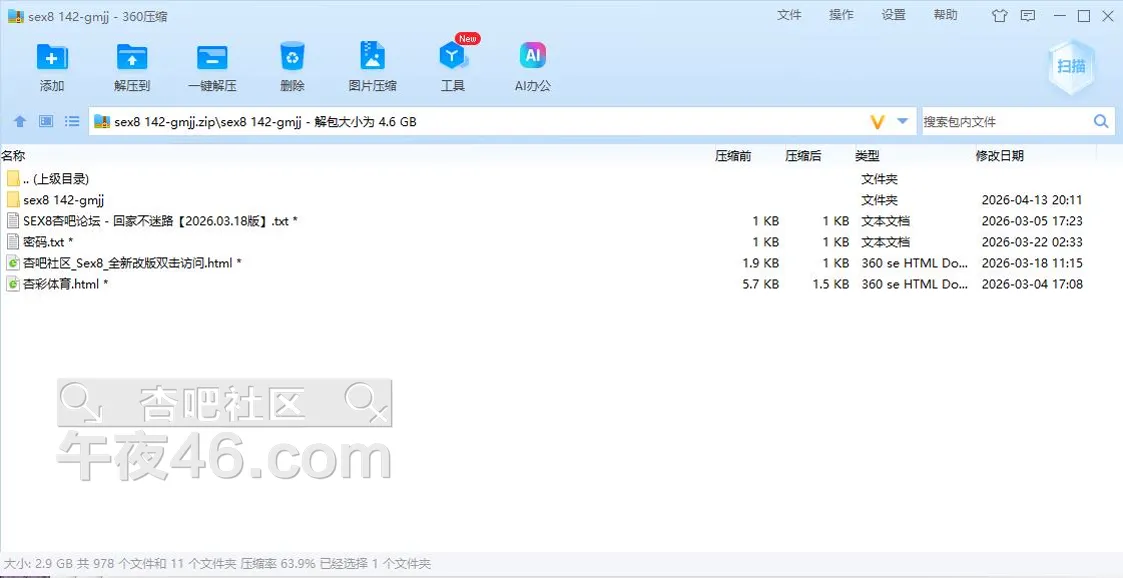
Task: Expand the address bar path dropdown arrow
Action: click(x=902, y=122)
